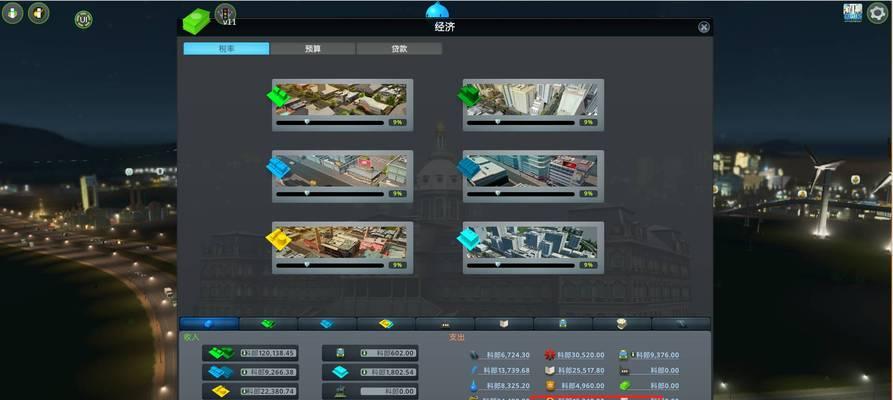Adjust the high-density commercial tax slider
The image size is (893, 400).
pyautogui.click(x=521, y=194)
